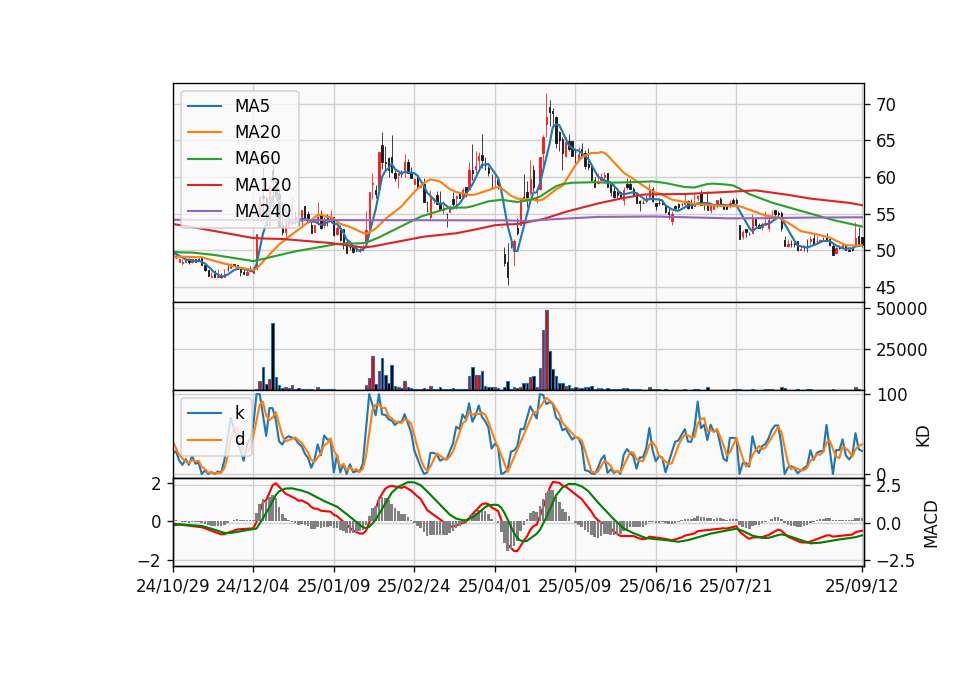The image size is (960, 690).
Task: Click the MACD left axis tick −2
Action: tap(149, 561)
